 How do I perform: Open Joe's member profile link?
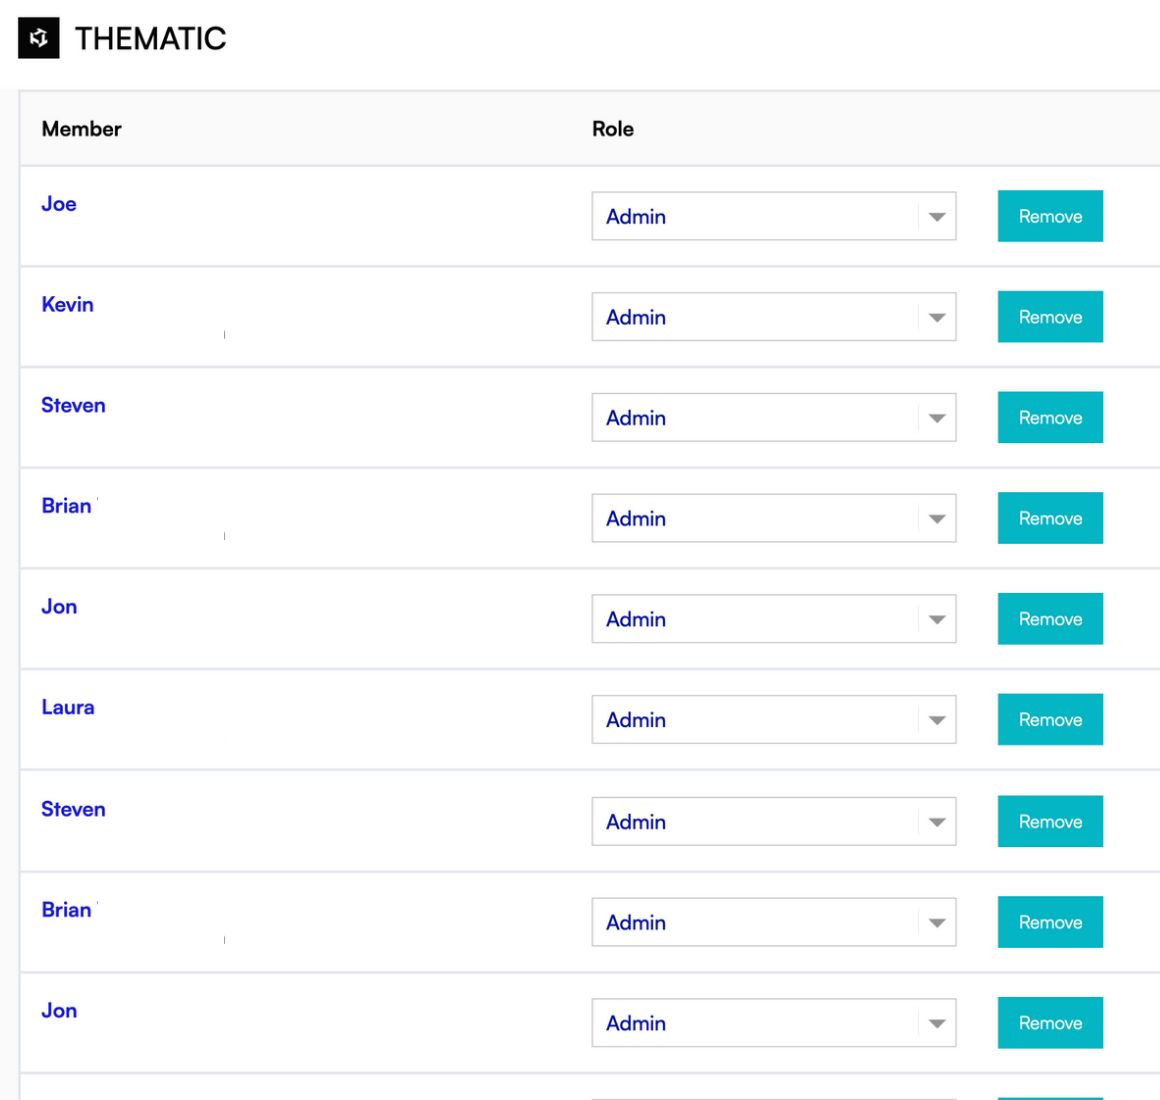[x=58, y=203]
